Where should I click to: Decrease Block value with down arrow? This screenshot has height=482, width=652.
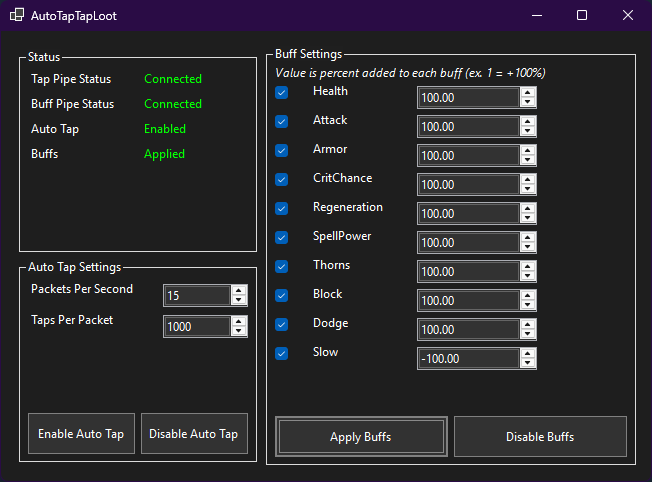pos(528,305)
